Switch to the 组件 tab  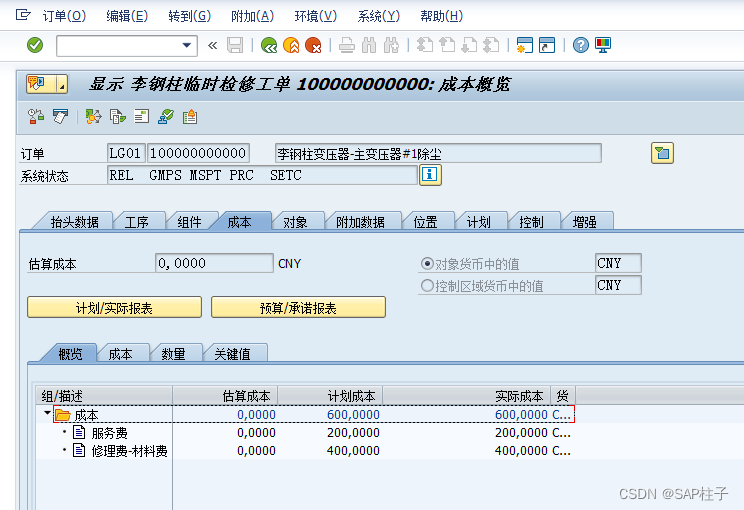point(189,222)
